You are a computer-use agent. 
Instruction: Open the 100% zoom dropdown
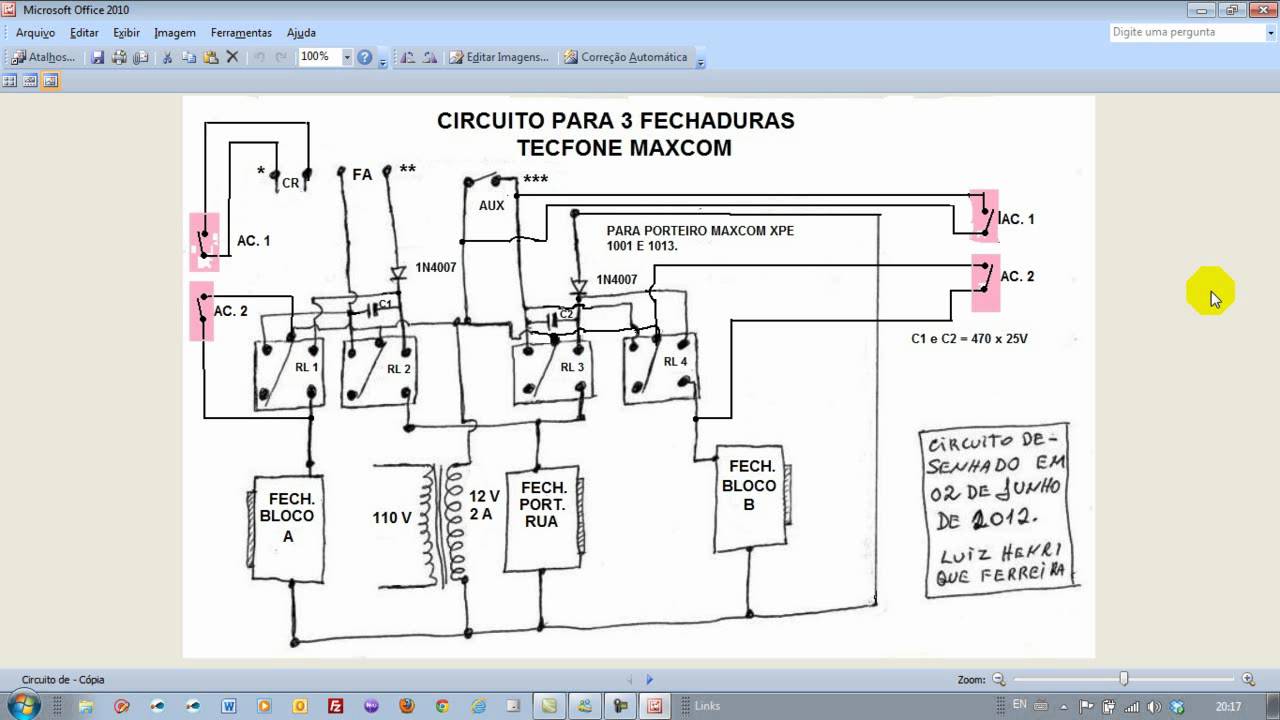tap(347, 57)
